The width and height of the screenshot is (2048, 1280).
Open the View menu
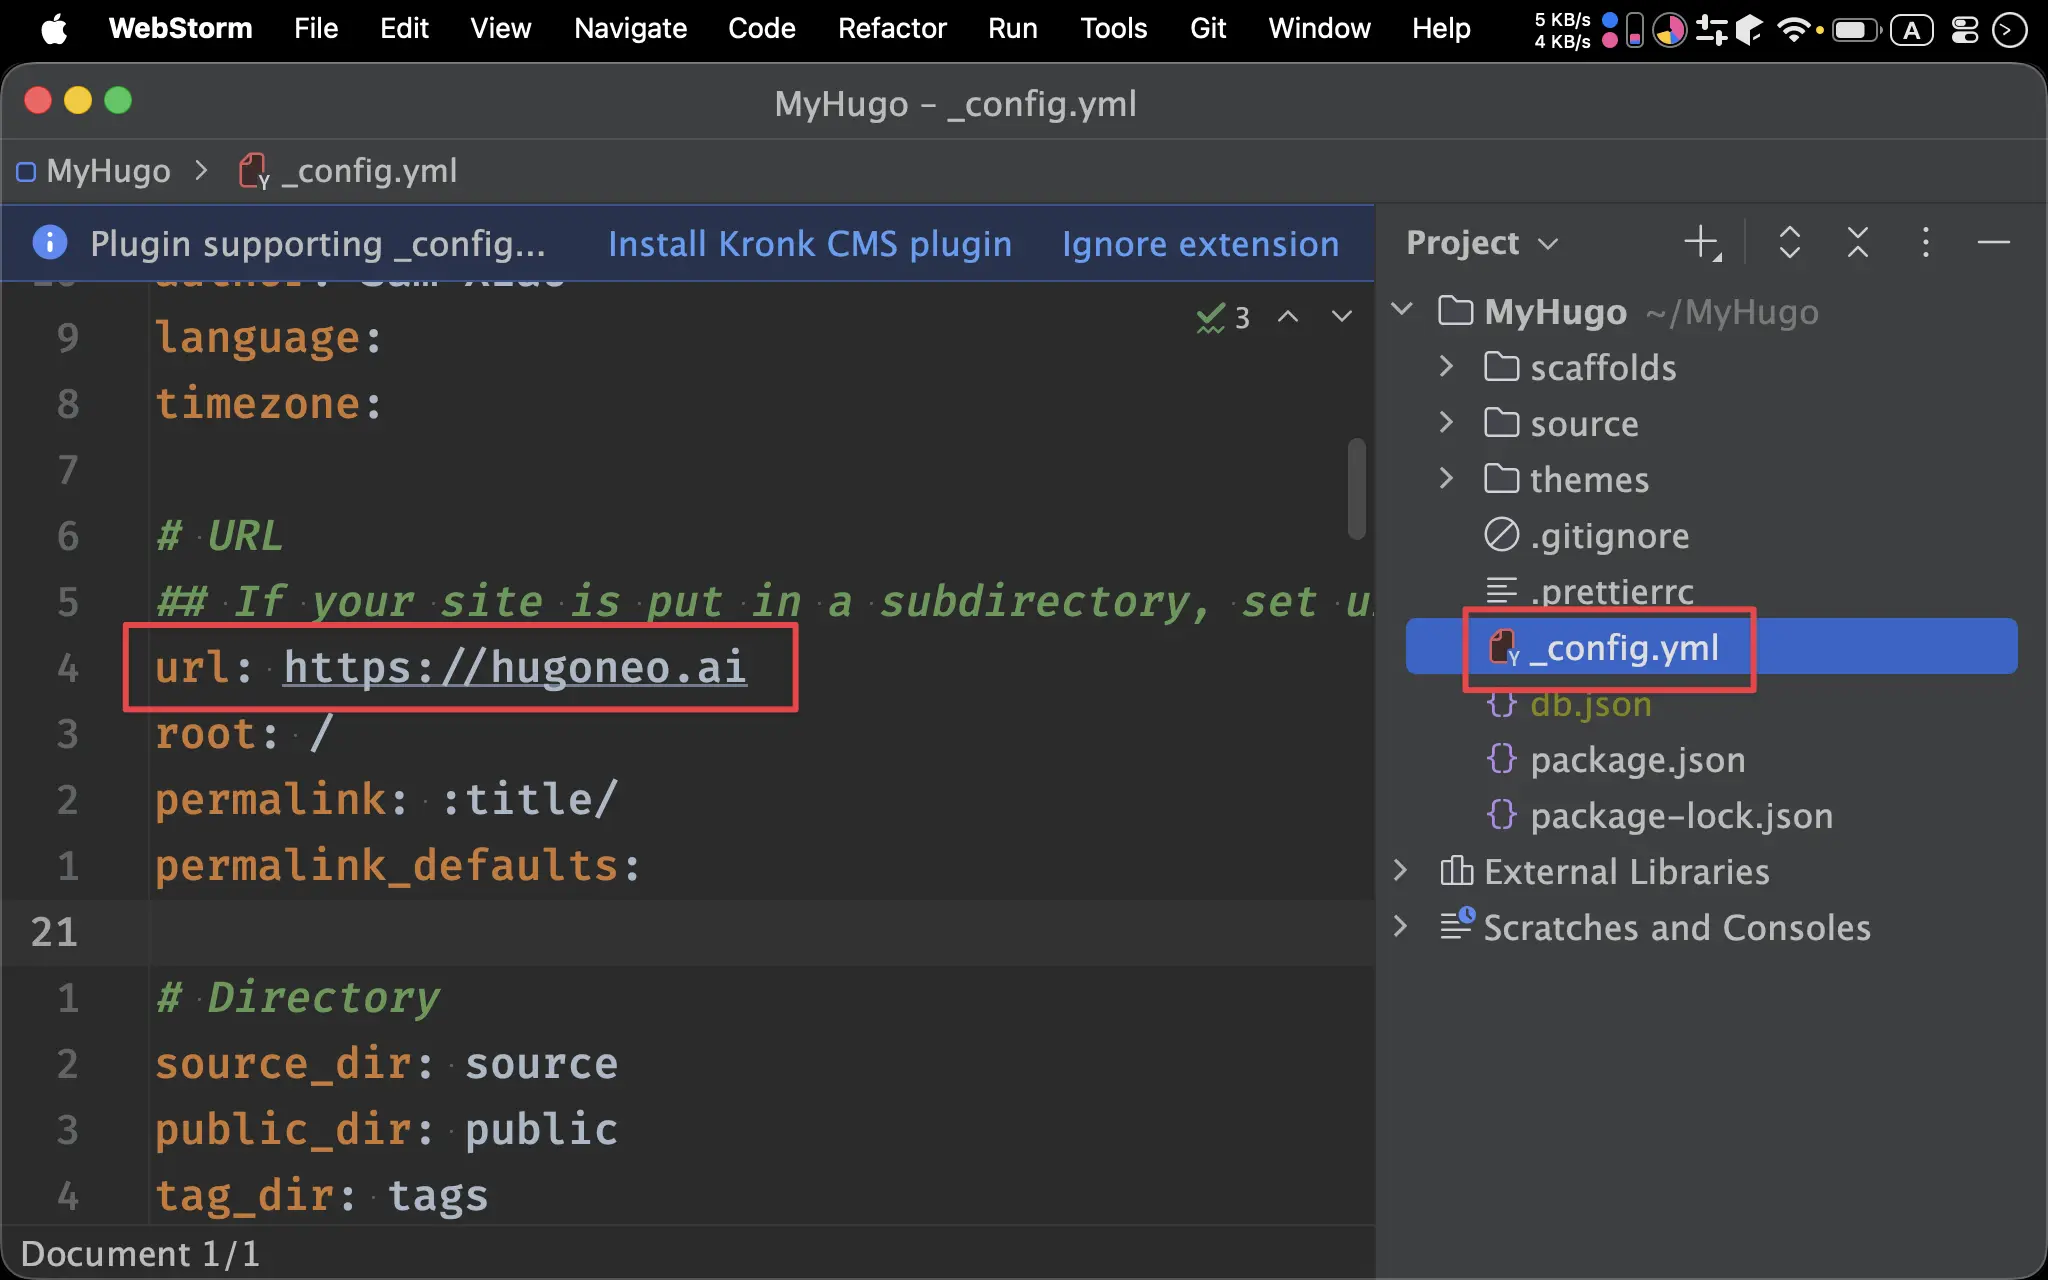[x=501, y=29]
